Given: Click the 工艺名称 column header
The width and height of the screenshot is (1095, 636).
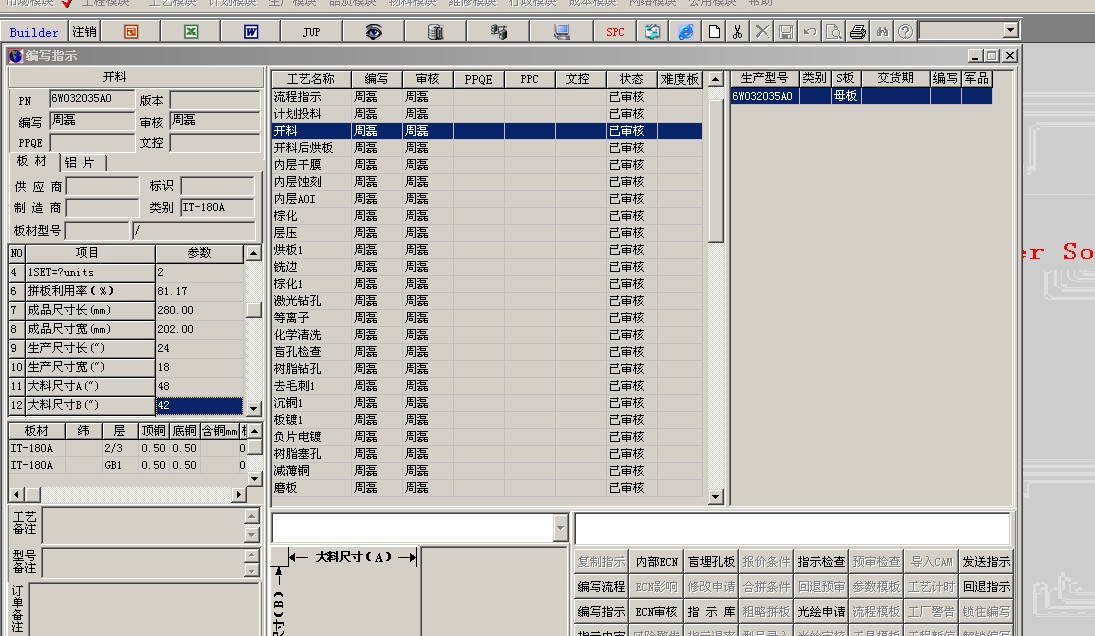Looking at the screenshot, I should pyautogui.click(x=311, y=79).
